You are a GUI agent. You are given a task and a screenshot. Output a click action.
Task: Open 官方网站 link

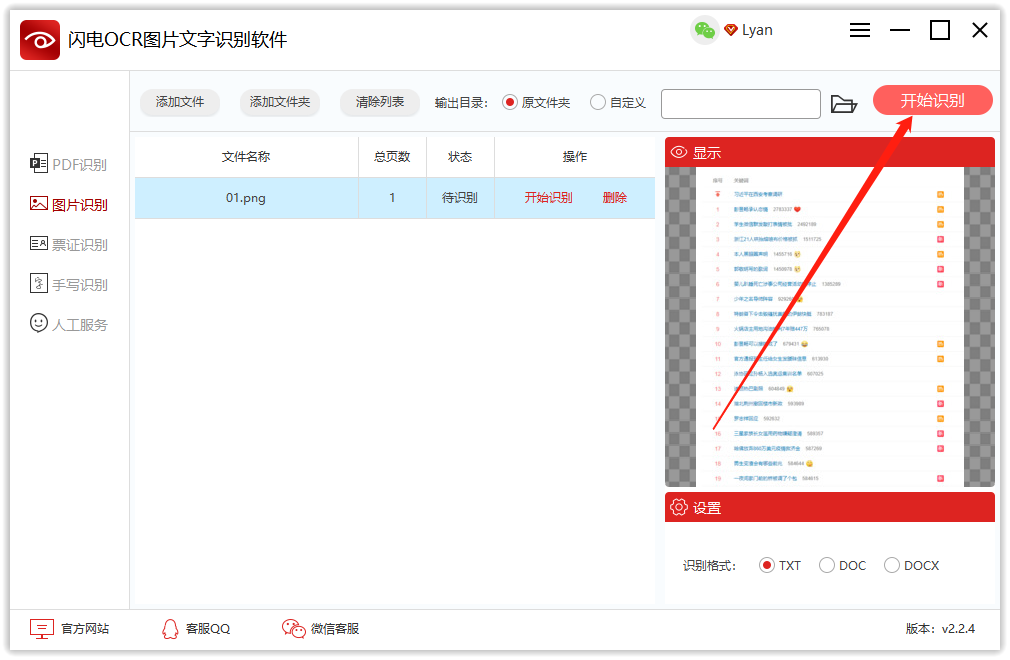70,629
